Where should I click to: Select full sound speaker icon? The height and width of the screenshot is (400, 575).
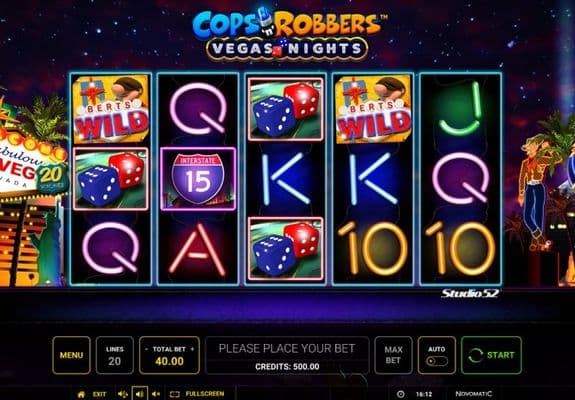click(x=122, y=394)
